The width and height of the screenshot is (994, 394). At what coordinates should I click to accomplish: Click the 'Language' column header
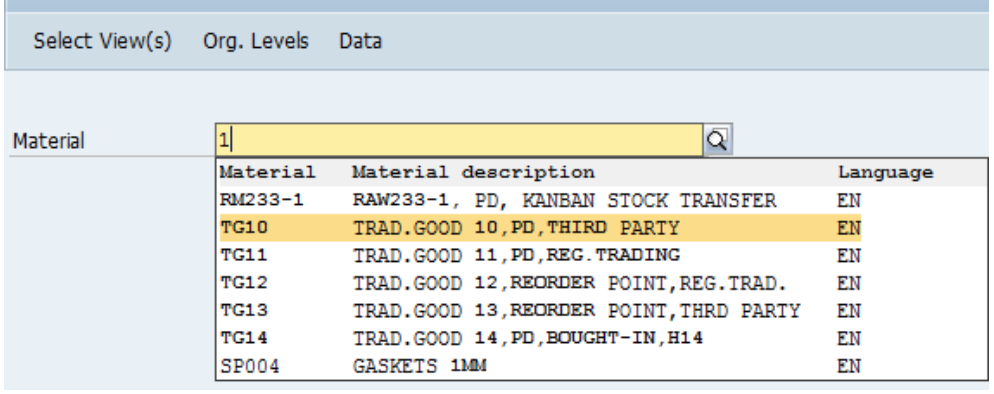(x=885, y=172)
